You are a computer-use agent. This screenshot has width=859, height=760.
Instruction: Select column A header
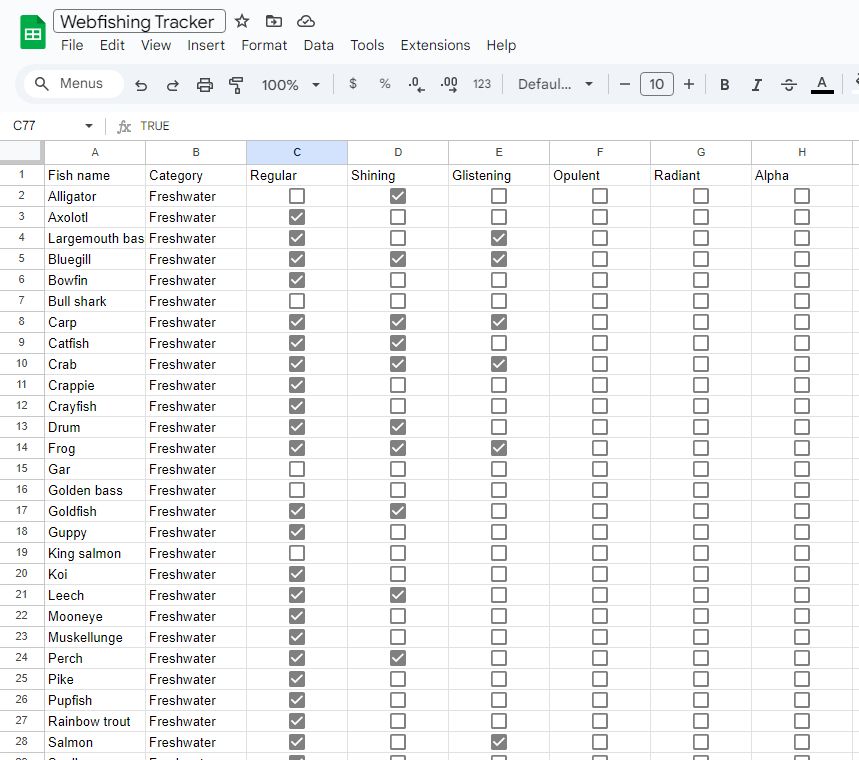(x=95, y=152)
